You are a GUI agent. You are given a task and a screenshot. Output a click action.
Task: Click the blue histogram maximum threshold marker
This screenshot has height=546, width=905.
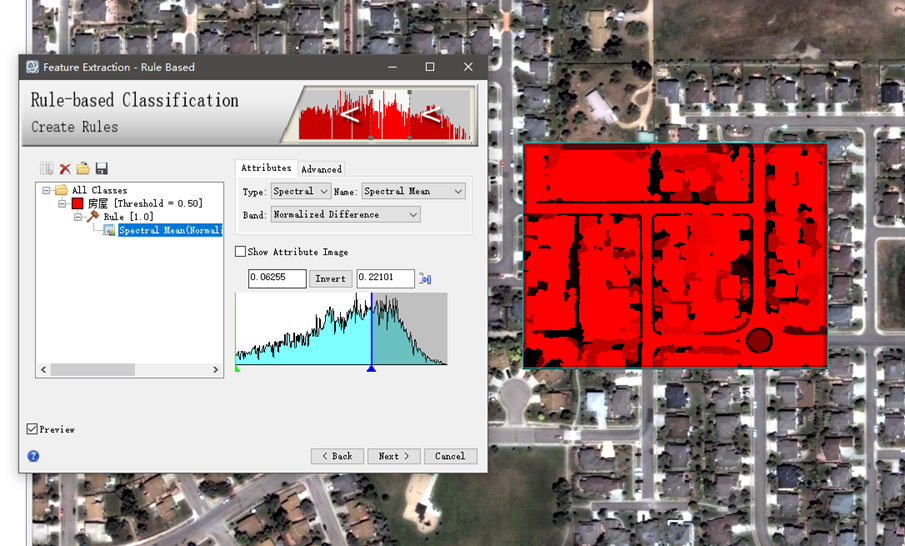372,368
